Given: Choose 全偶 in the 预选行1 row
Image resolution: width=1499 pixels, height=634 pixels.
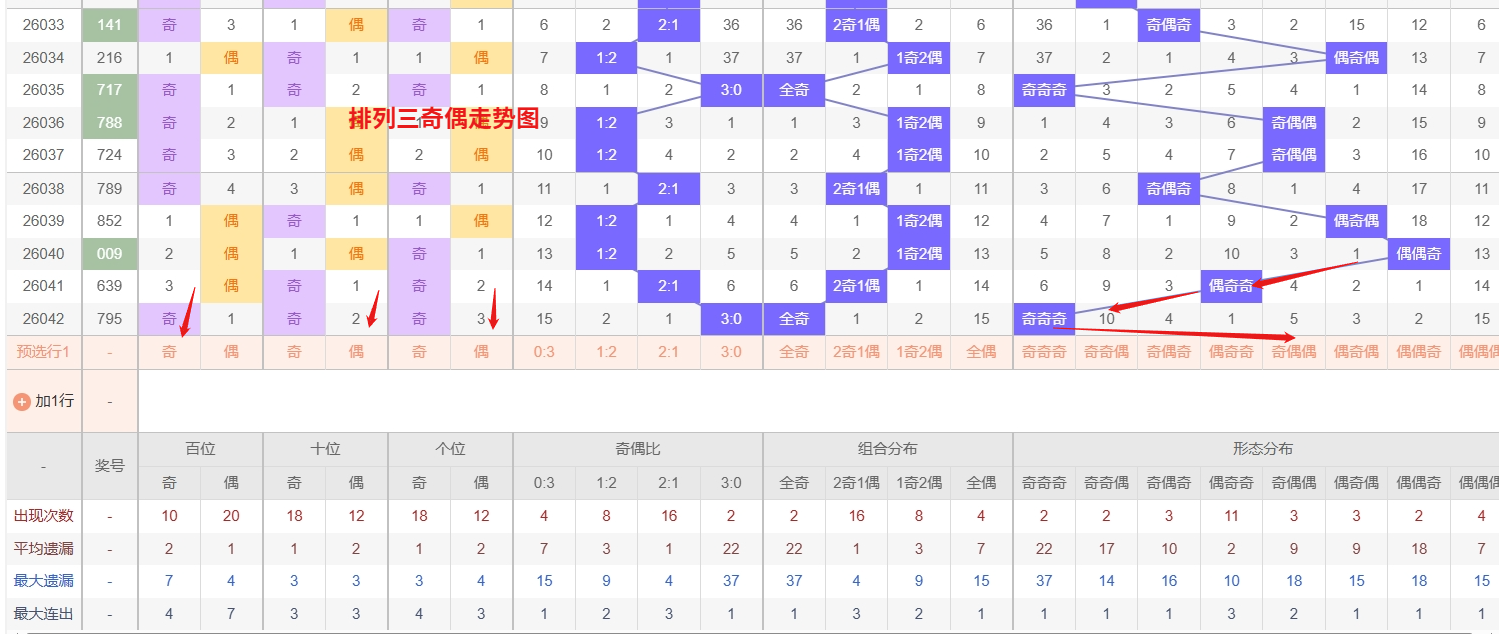Looking at the screenshot, I should (x=981, y=352).
